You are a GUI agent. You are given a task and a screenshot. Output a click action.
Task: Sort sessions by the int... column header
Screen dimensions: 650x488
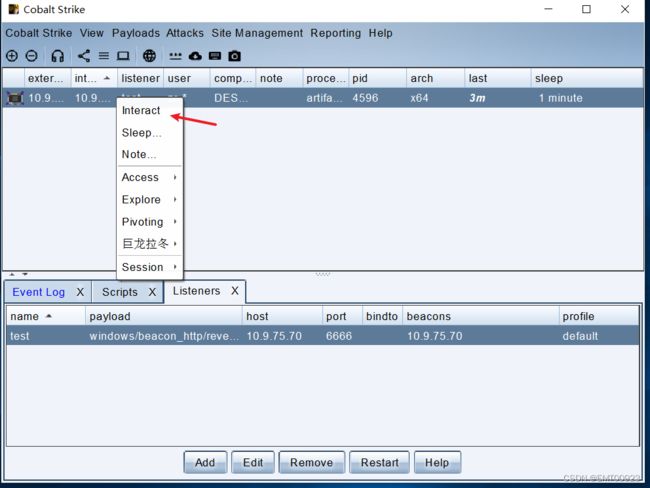(94, 78)
